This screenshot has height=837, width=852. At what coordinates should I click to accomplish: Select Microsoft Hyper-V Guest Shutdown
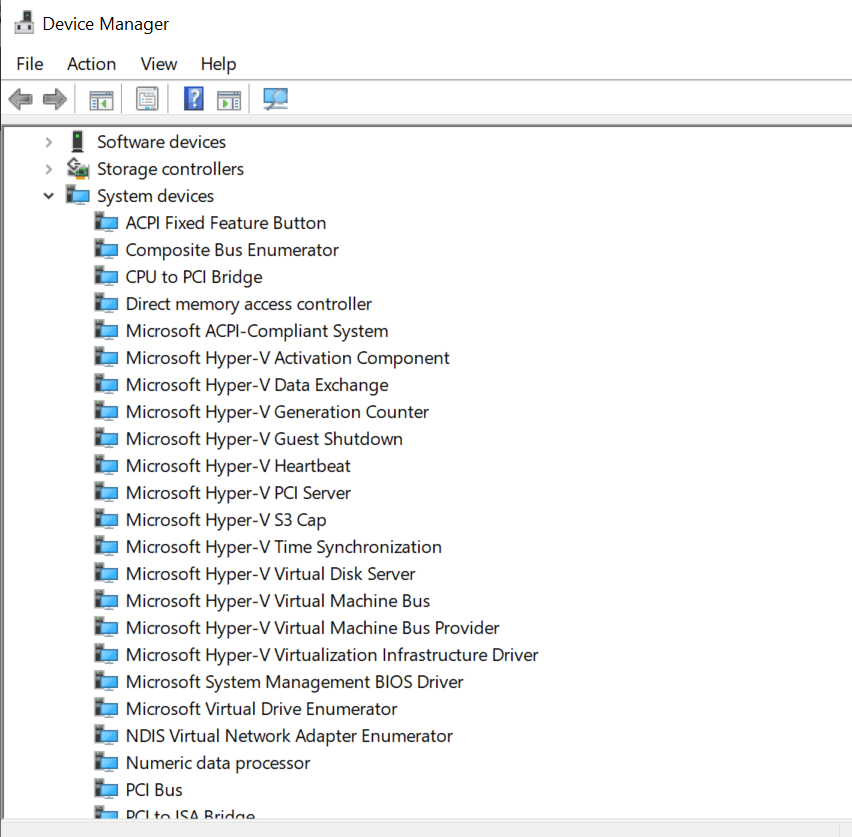click(x=264, y=439)
